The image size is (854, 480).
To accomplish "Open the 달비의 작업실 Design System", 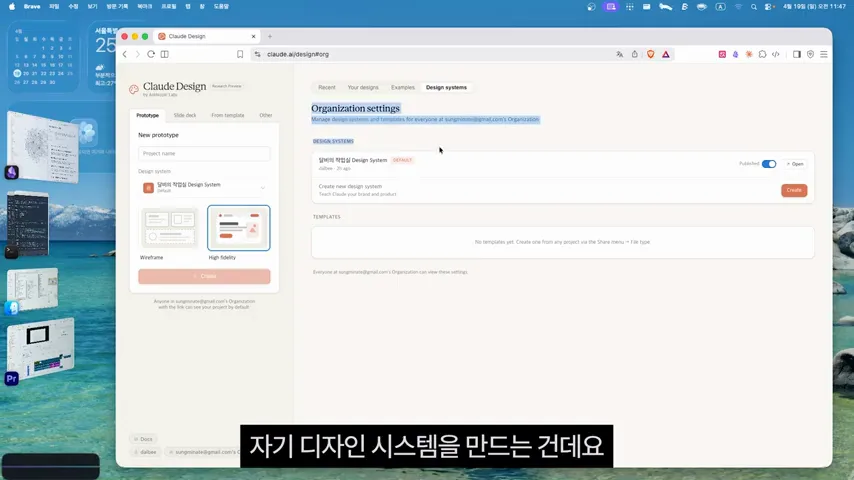I will (x=795, y=164).
